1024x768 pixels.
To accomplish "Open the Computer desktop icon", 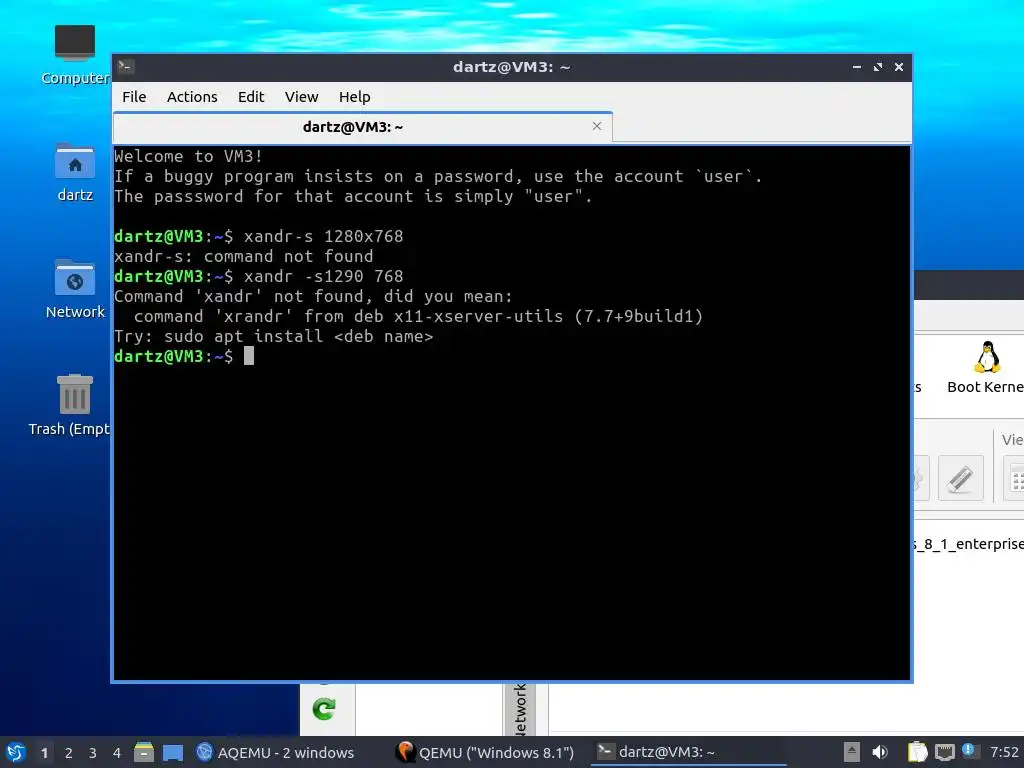I will click(x=75, y=55).
